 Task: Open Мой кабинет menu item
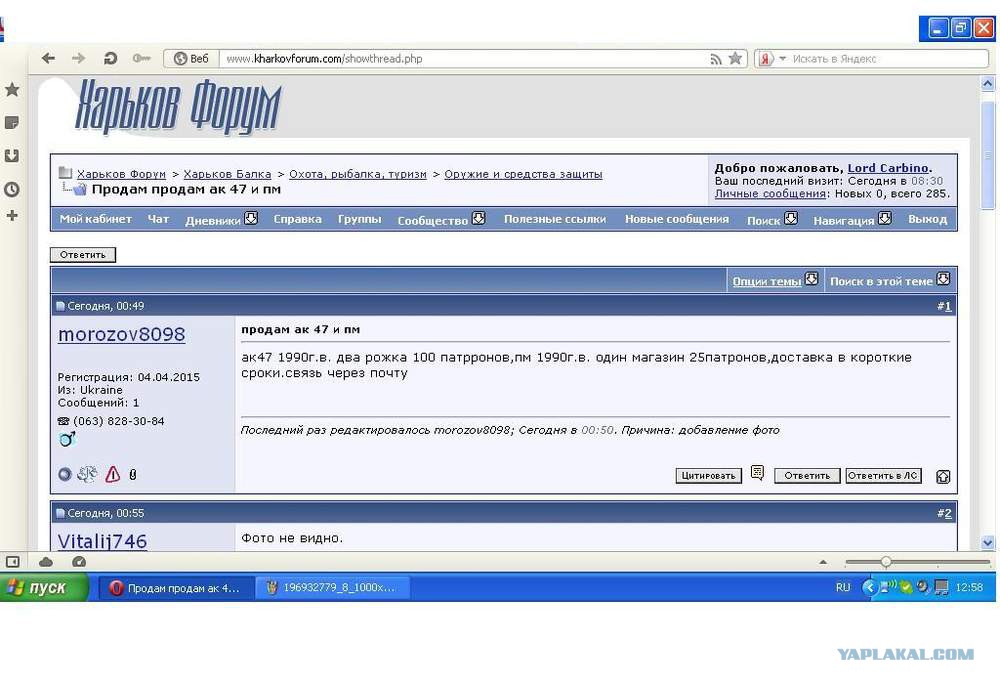[96, 219]
